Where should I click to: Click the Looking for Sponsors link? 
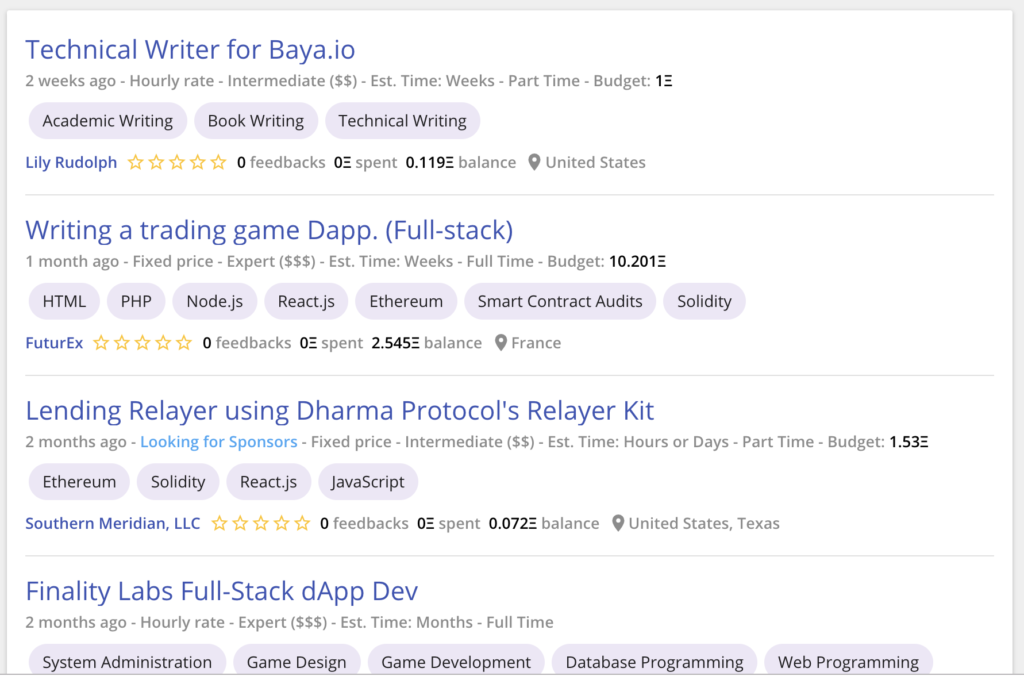click(219, 442)
